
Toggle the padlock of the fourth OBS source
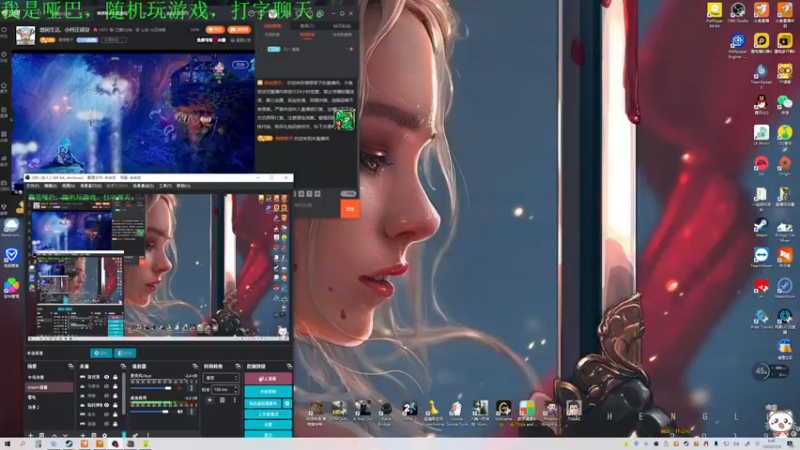[x=115, y=405]
